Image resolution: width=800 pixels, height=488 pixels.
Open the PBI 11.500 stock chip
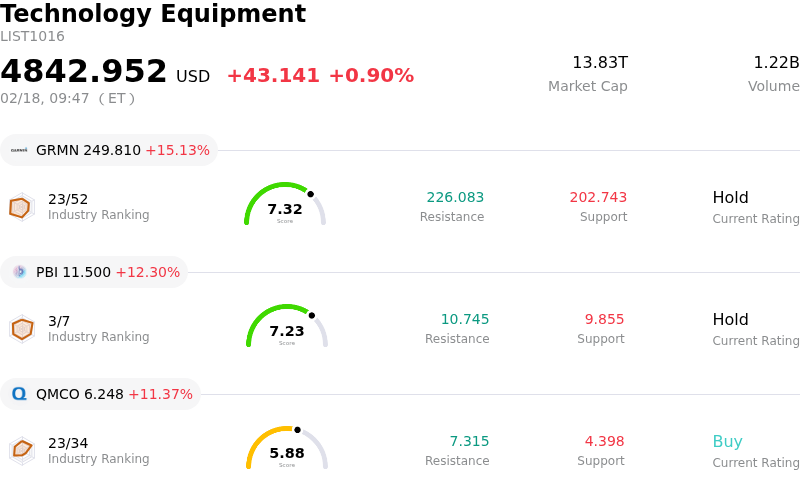pos(94,272)
